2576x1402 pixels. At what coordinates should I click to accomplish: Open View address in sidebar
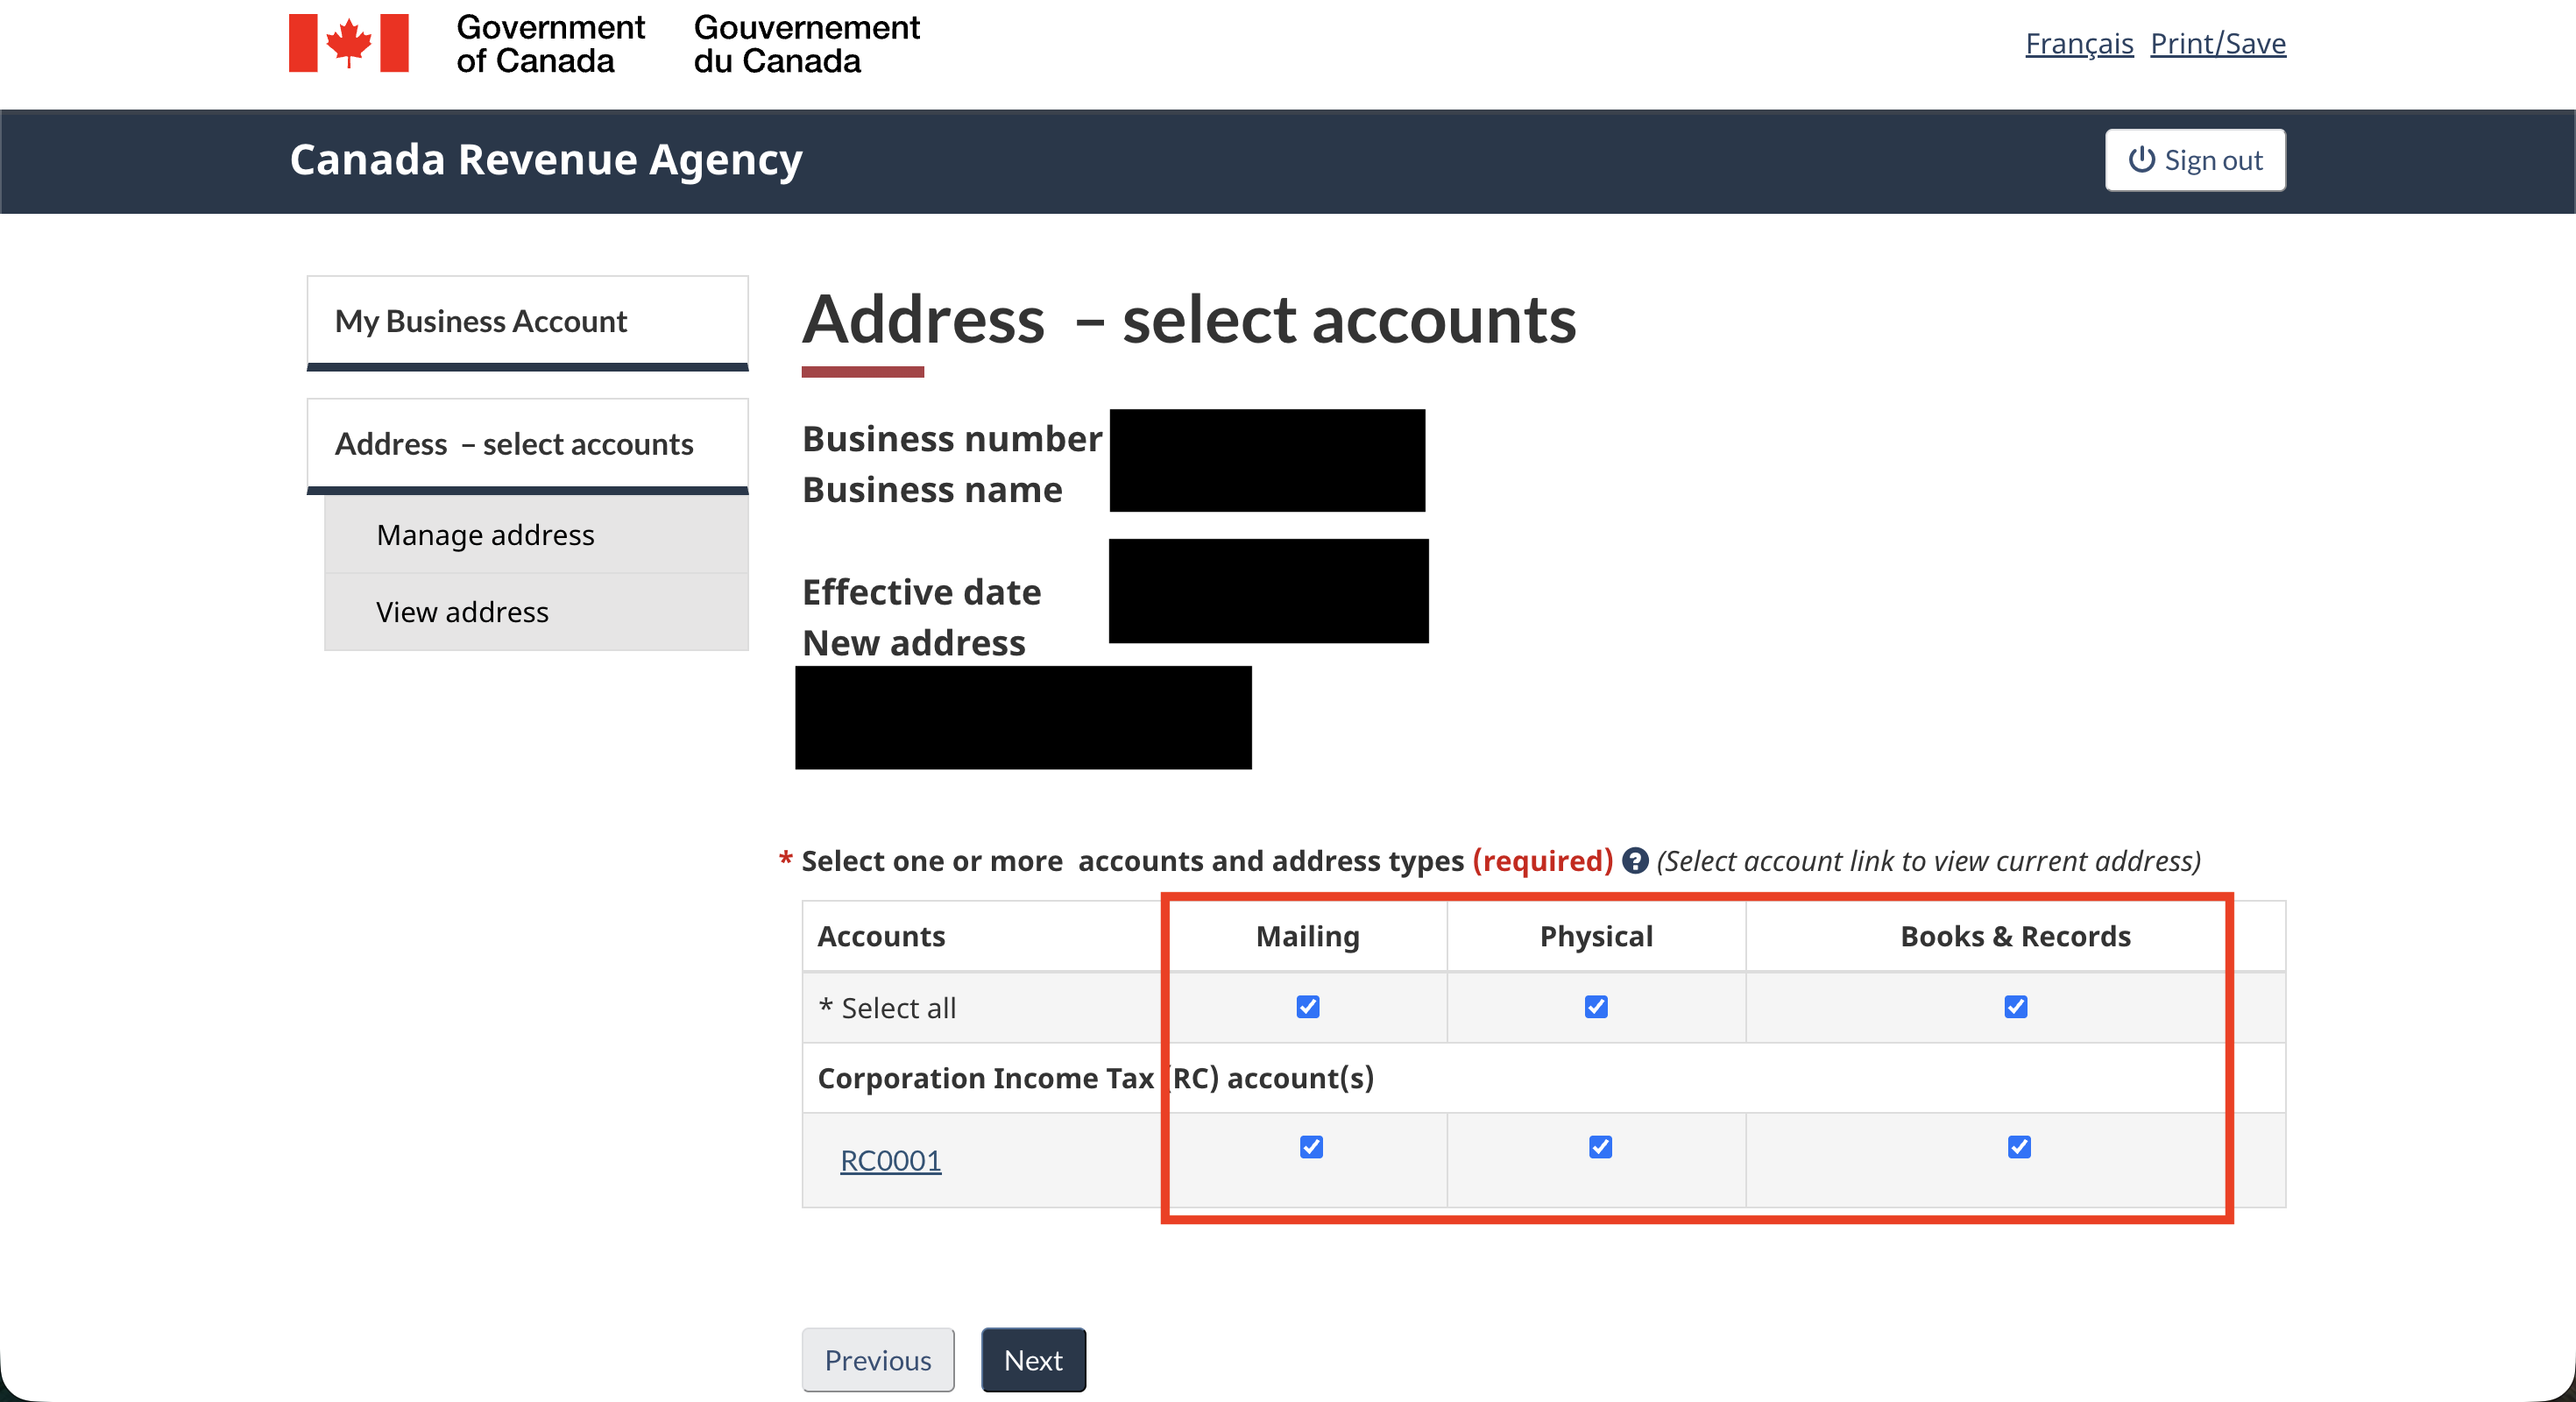tap(536, 612)
